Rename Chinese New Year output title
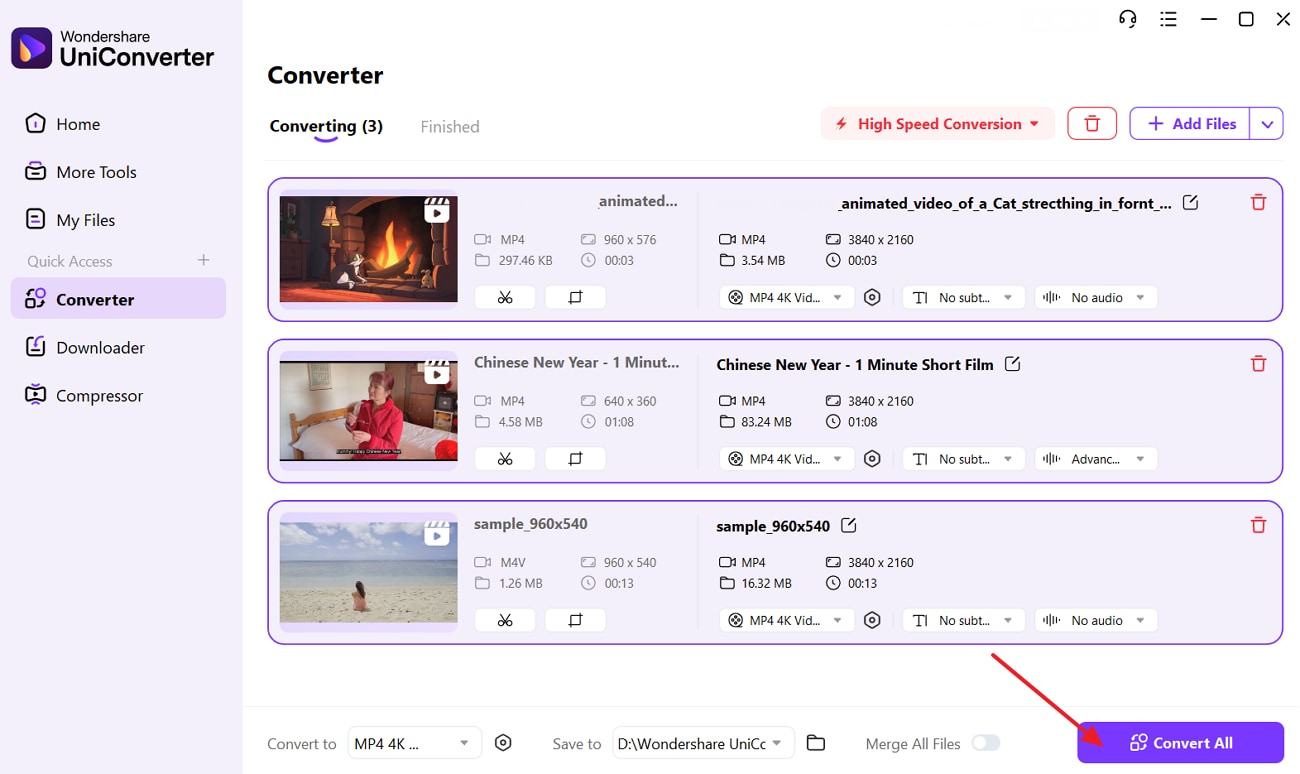 tap(1012, 364)
